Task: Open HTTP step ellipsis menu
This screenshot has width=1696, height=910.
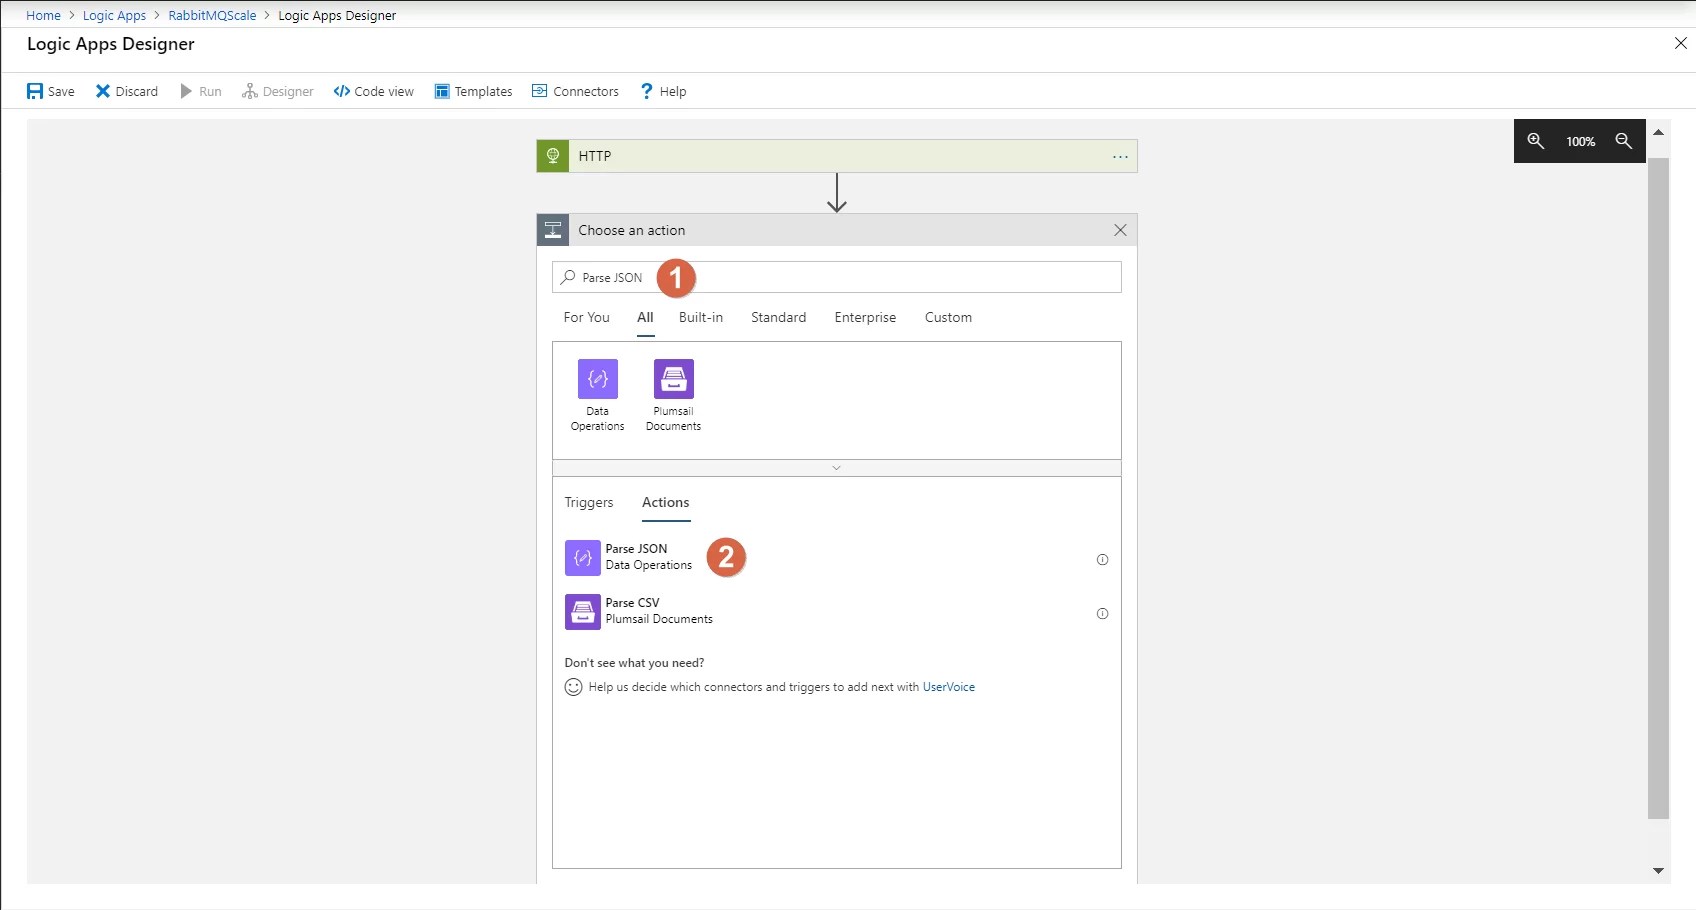Action: click(x=1120, y=156)
